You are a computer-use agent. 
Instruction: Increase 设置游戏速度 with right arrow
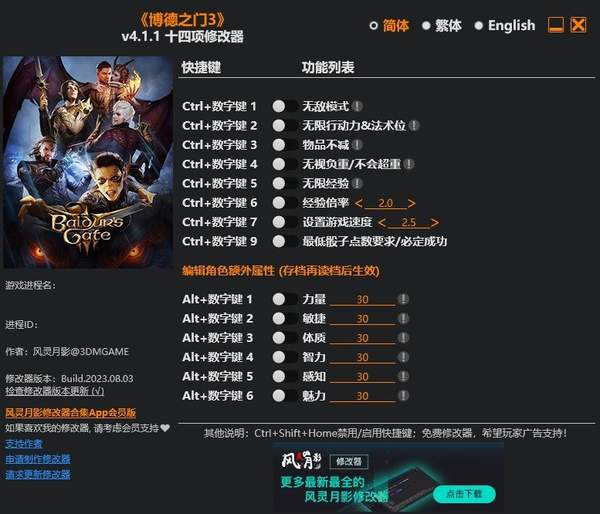434,222
